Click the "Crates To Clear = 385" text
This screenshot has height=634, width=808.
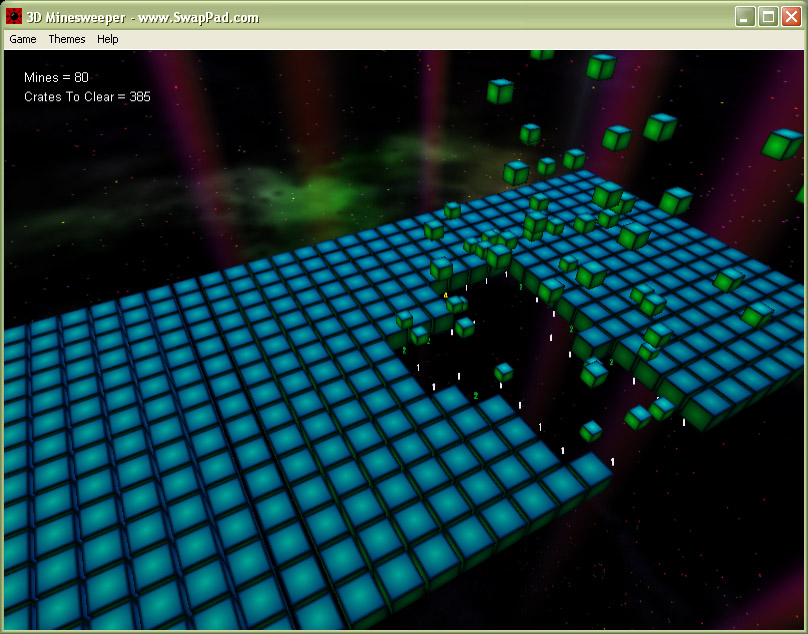pos(87,97)
